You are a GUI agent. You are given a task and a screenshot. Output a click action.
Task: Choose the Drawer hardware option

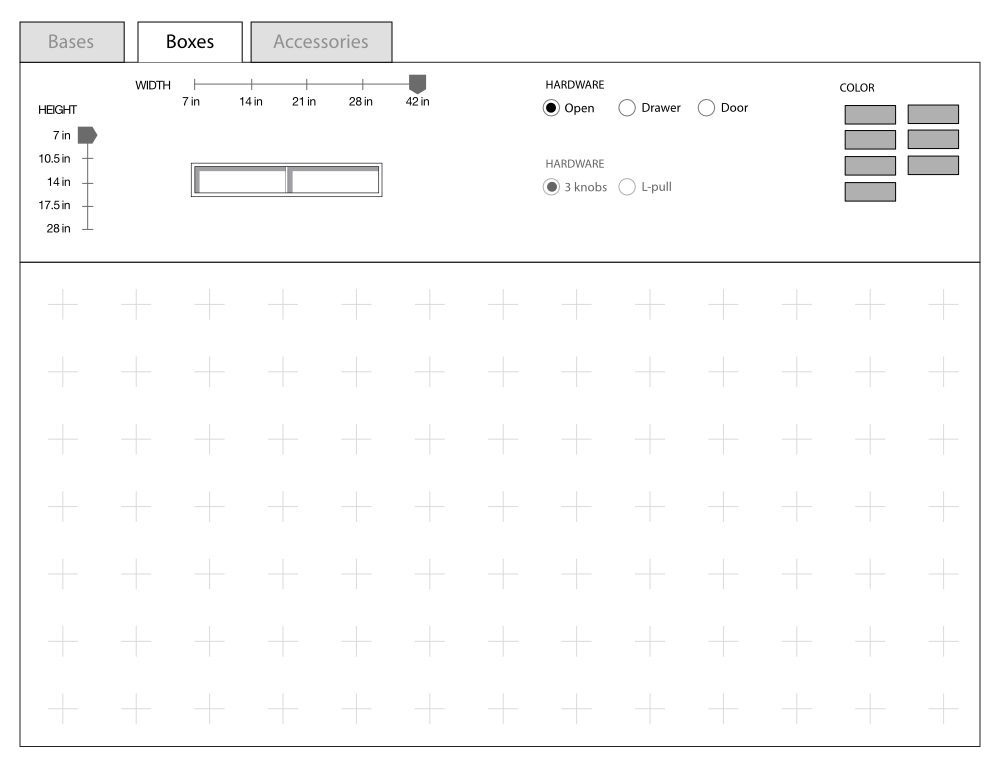(x=627, y=108)
